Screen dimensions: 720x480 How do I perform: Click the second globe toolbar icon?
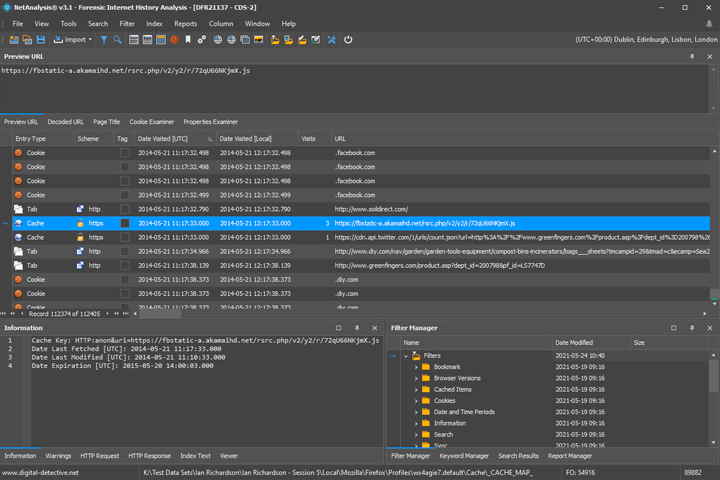point(231,40)
